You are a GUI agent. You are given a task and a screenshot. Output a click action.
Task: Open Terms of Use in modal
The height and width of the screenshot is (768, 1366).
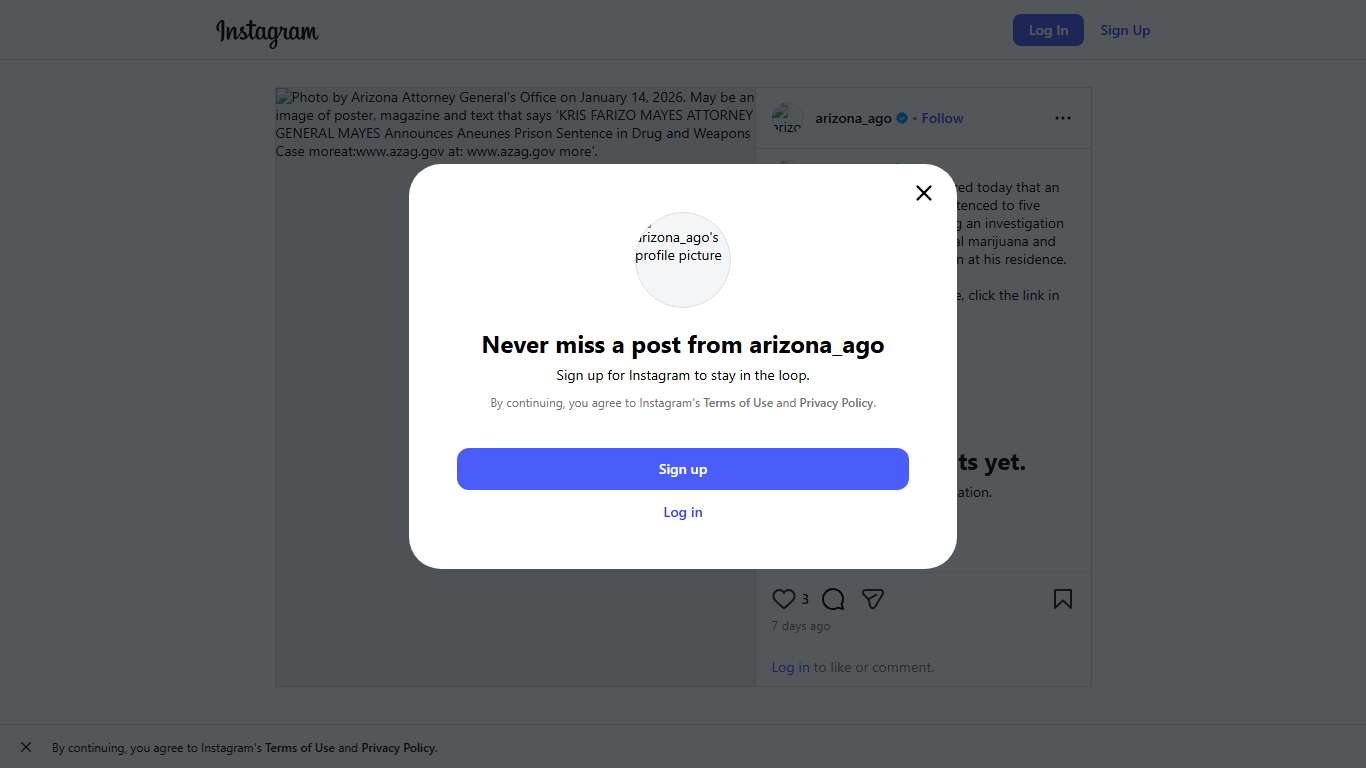tap(738, 403)
